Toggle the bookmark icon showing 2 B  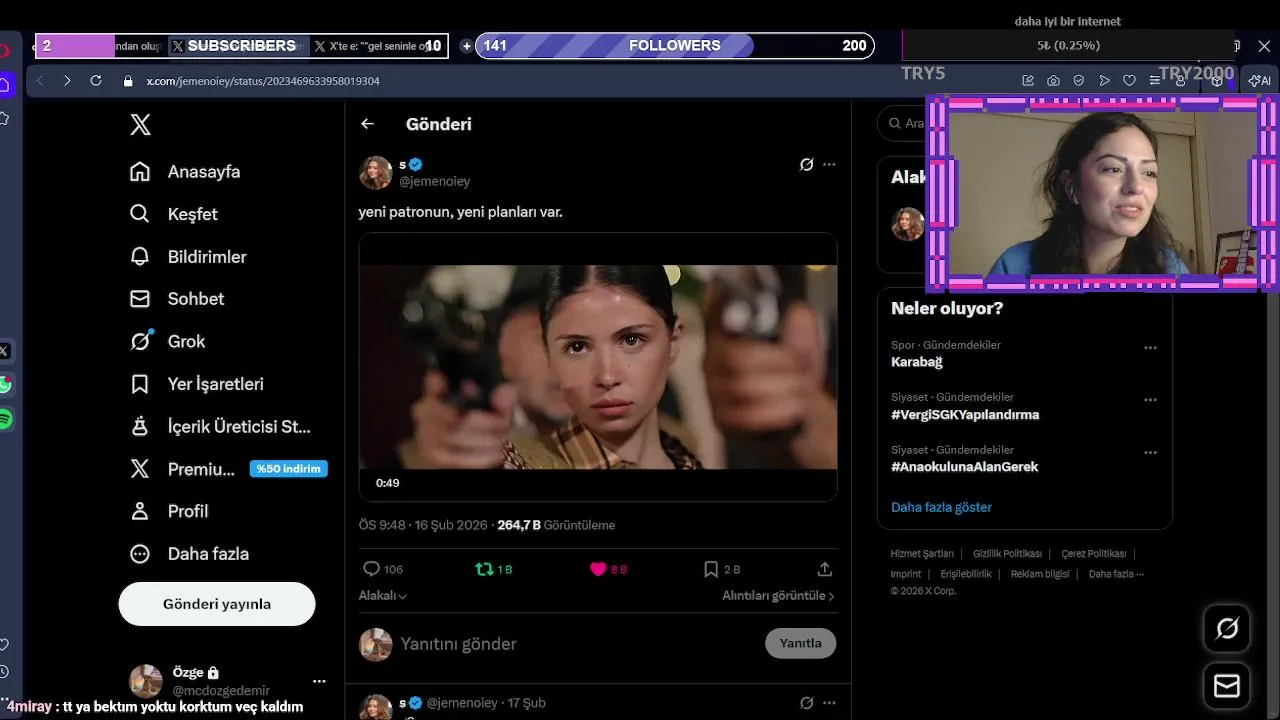711,569
